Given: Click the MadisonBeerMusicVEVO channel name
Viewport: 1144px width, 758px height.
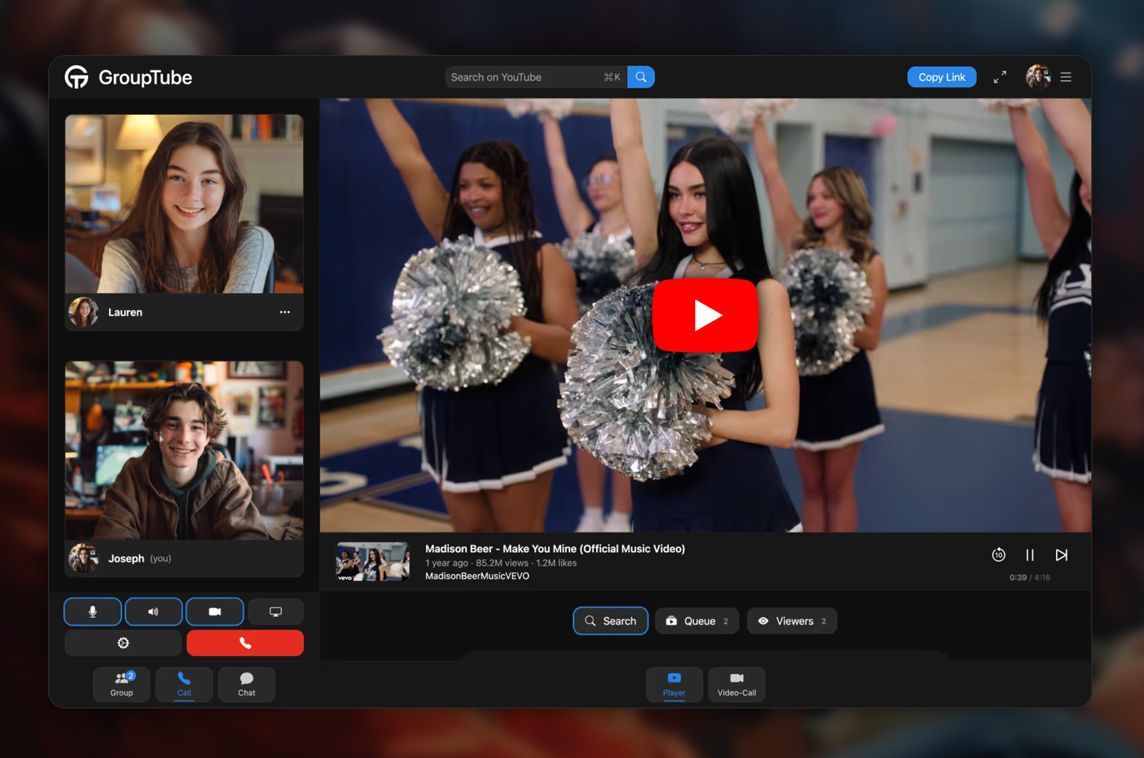Looking at the screenshot, I should 477,576.
